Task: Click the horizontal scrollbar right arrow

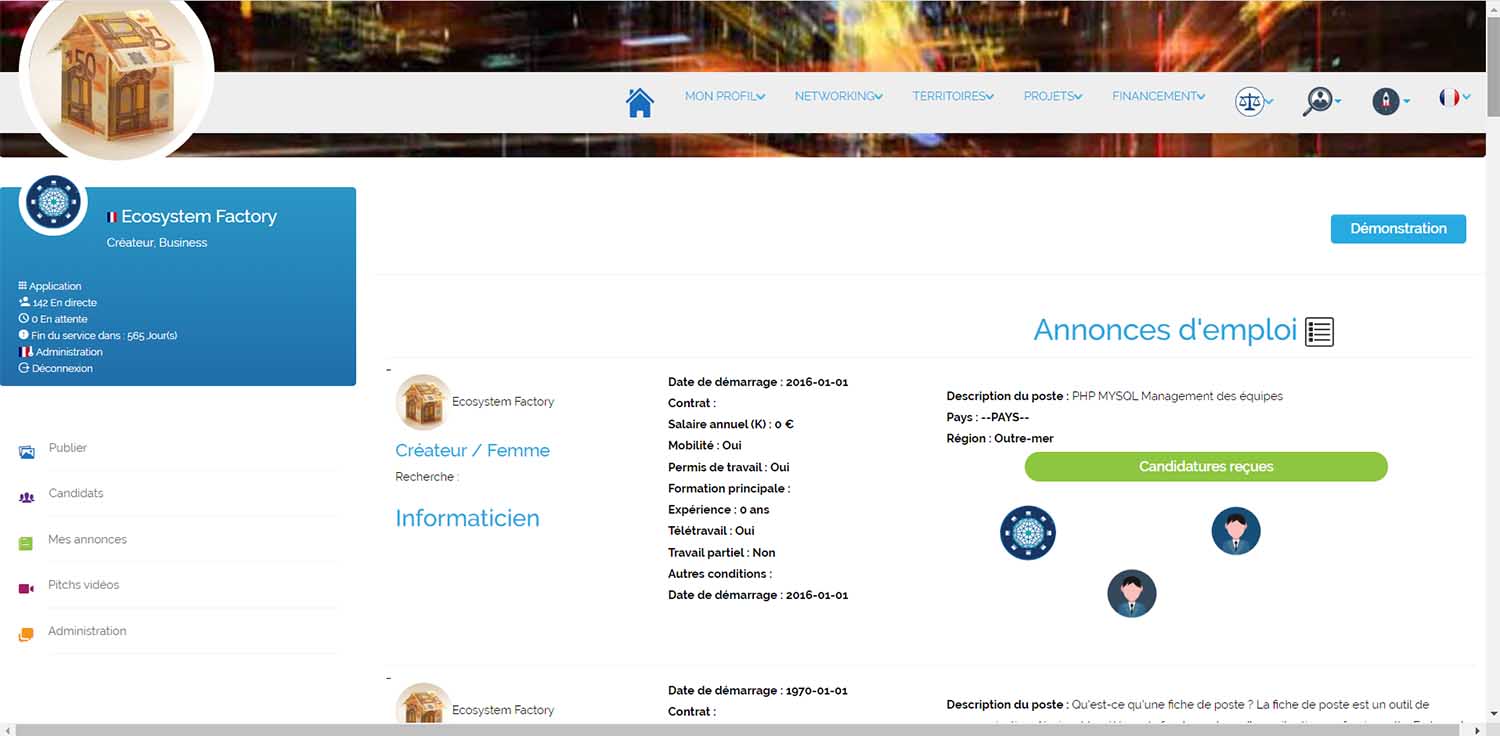Action: click(1477, 730)
